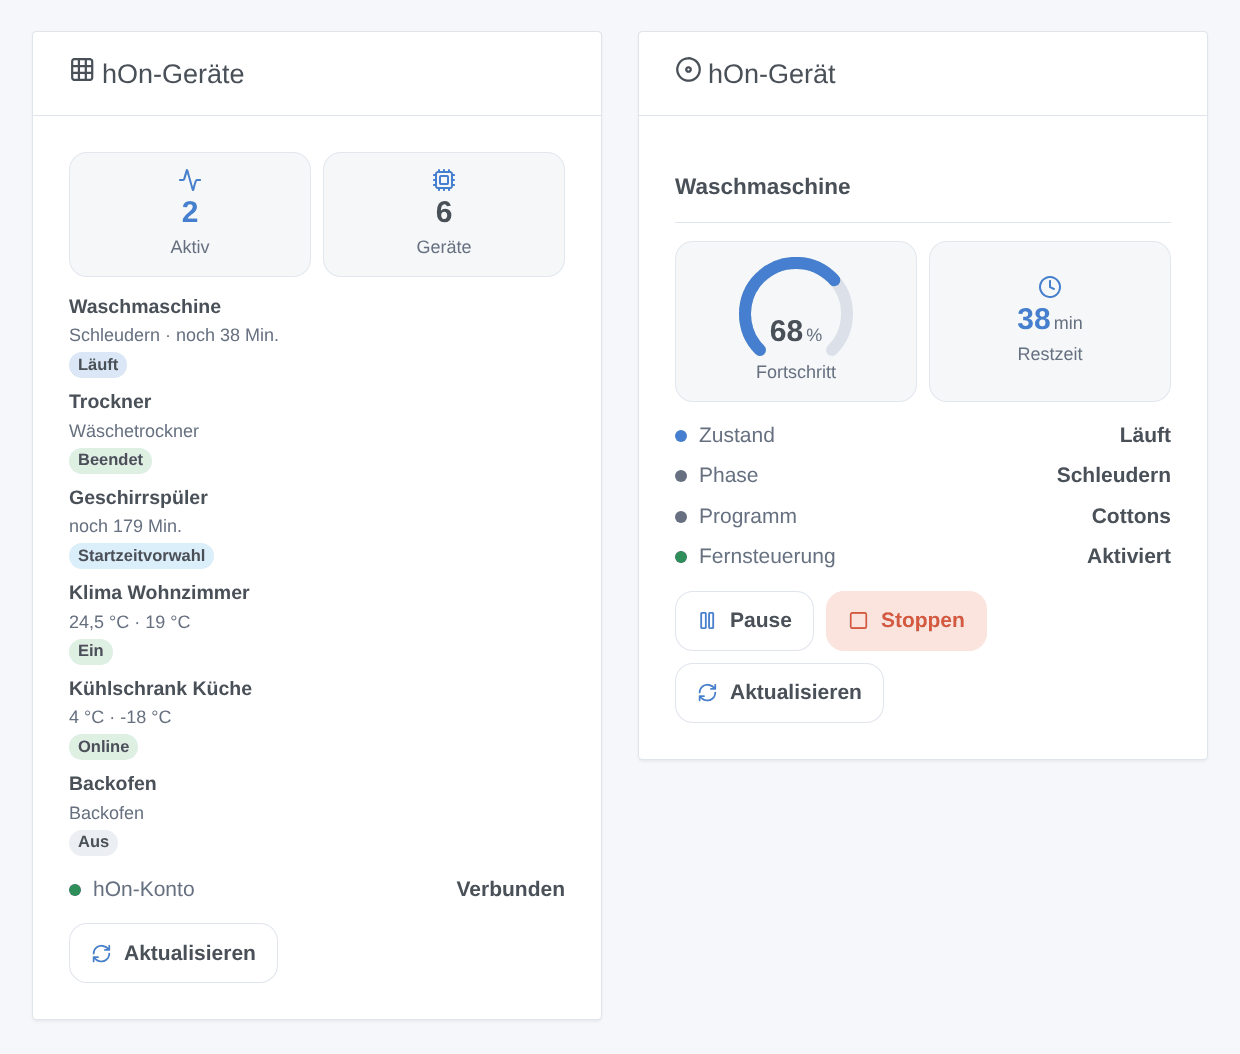
Task: Click the Verbunden connection value
Action: pyautogui.click(x=511, y=889)
